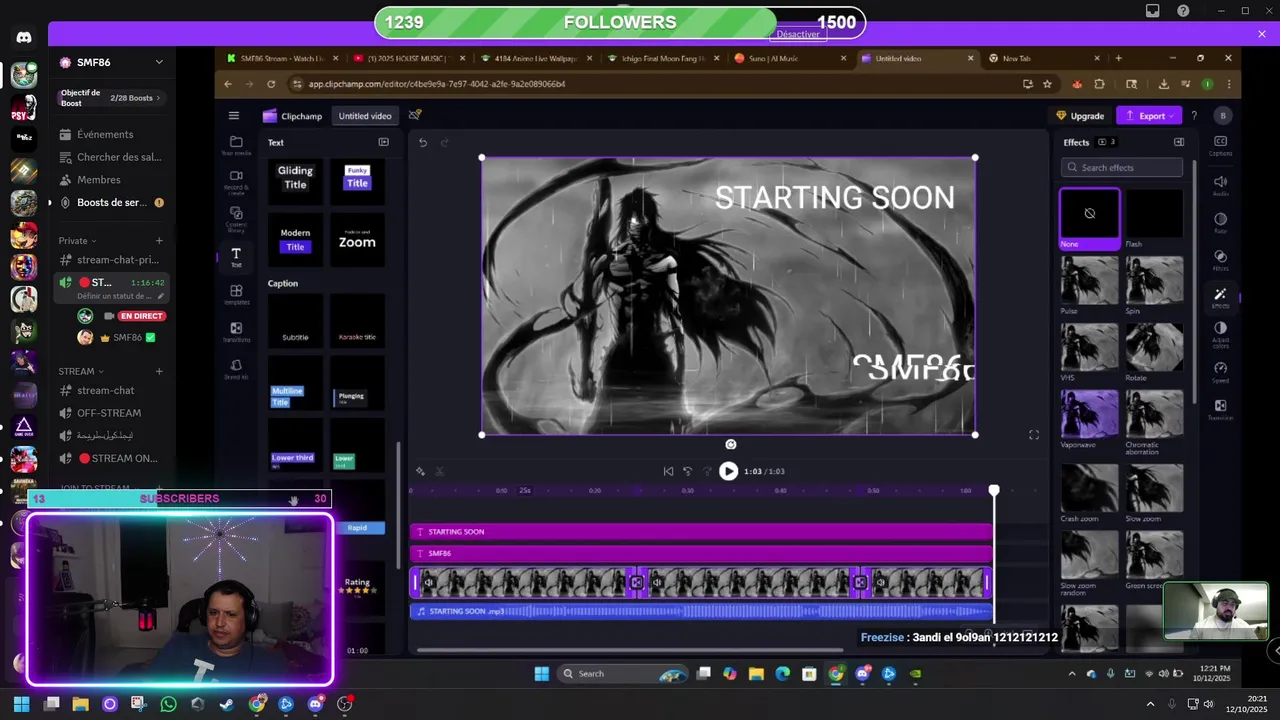Open boost goal 2/28 Boosts chevron
The height and width of the screenshot is (720, 1280).
158,98
